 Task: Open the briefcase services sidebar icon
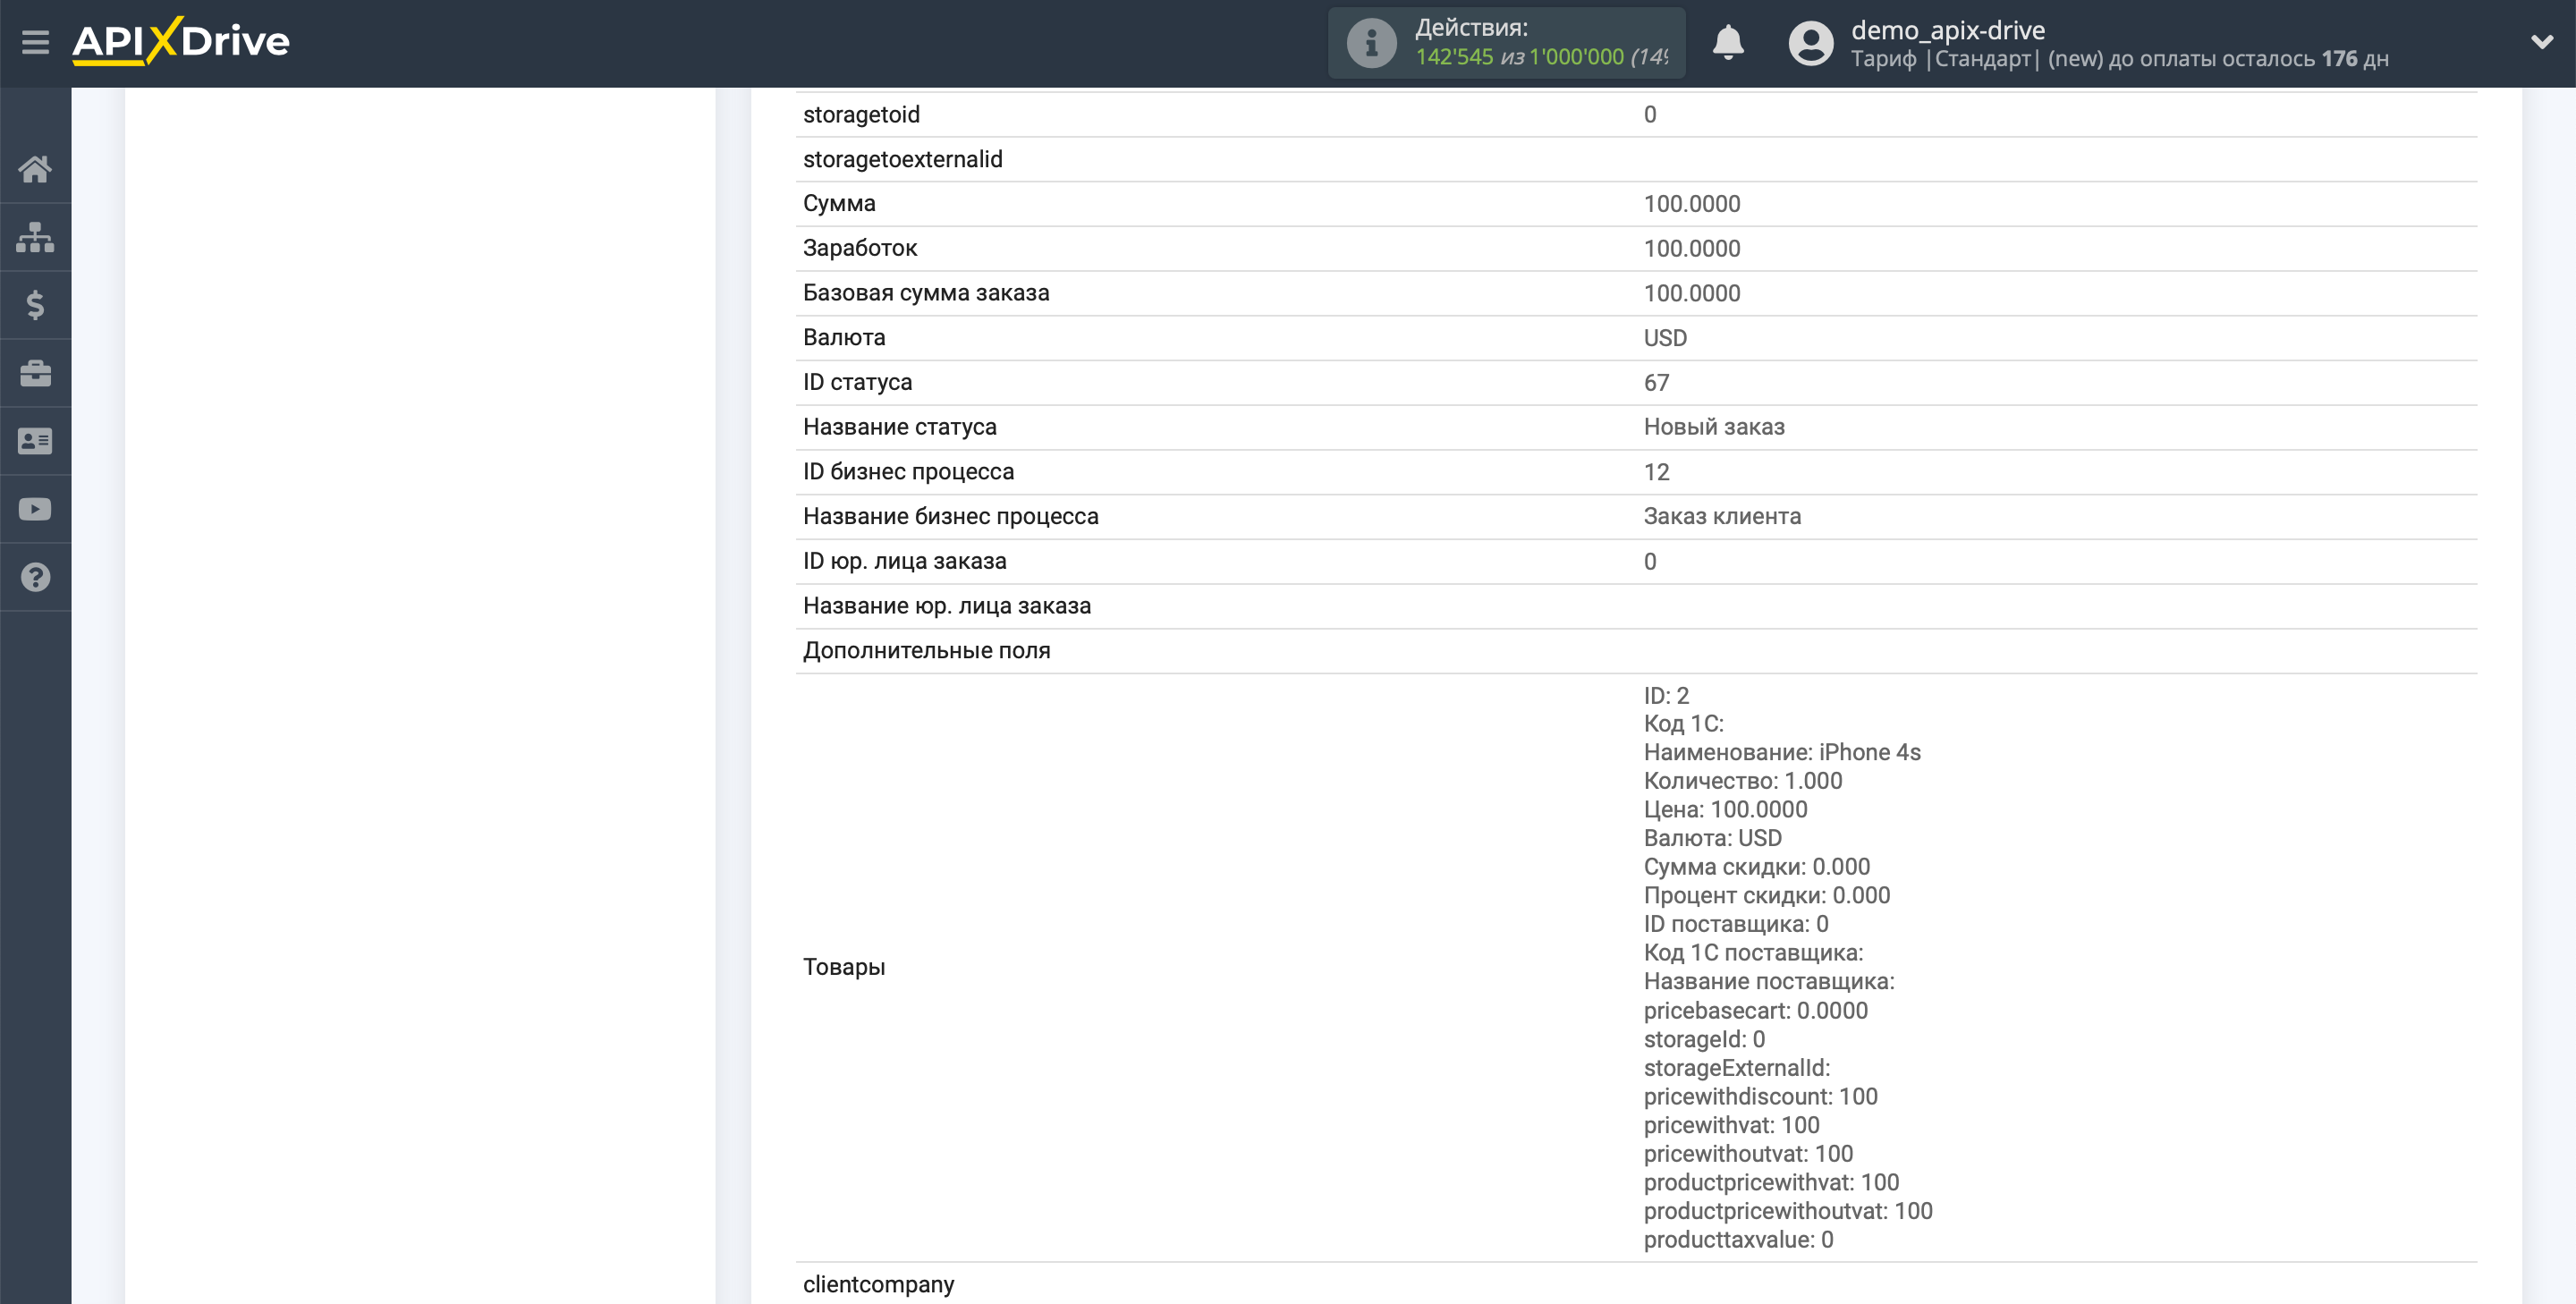click(35, 373)
